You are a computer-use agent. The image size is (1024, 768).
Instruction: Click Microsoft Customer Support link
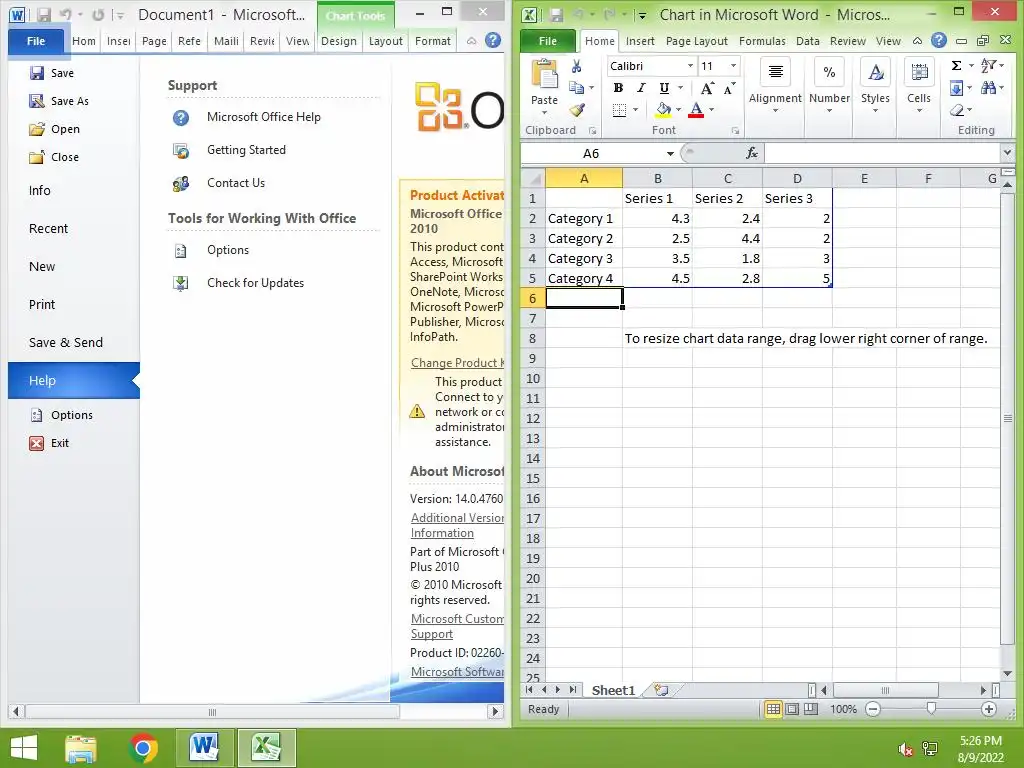[x=457, y=626]
